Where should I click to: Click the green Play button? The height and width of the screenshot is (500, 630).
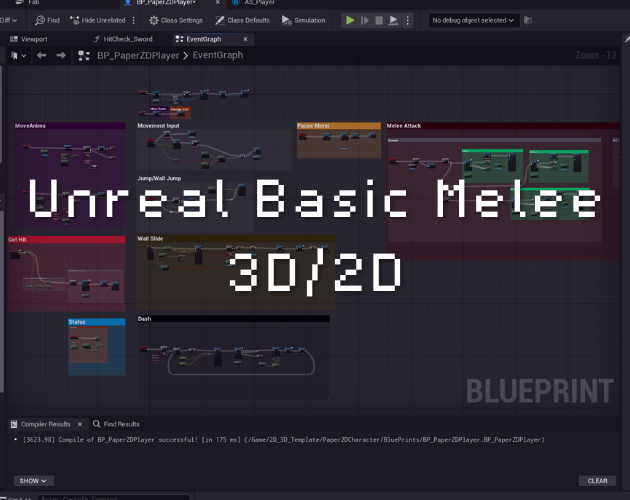coord(350,20)
